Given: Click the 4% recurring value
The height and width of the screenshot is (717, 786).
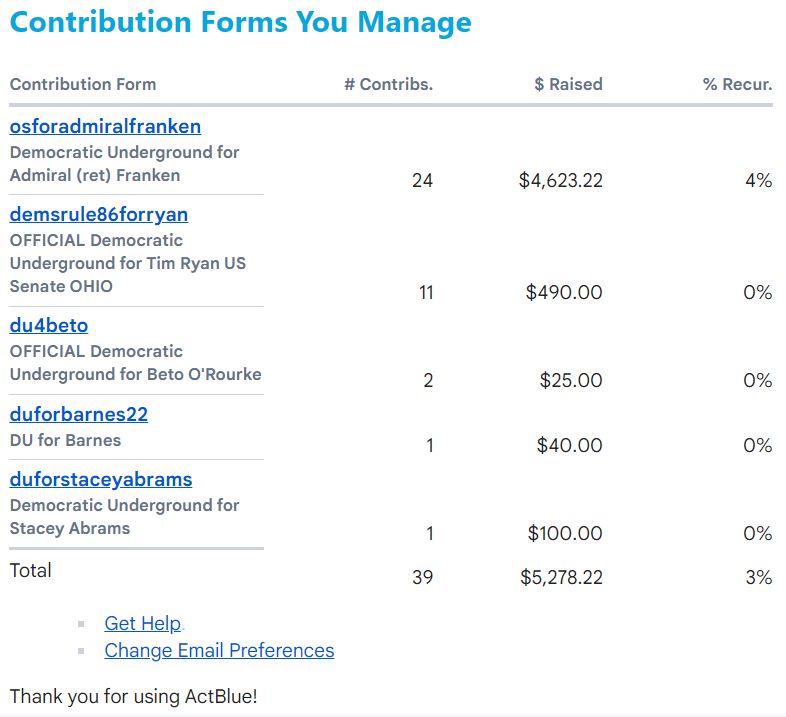Looking at the screenshot, I should [x=759, y=181].
